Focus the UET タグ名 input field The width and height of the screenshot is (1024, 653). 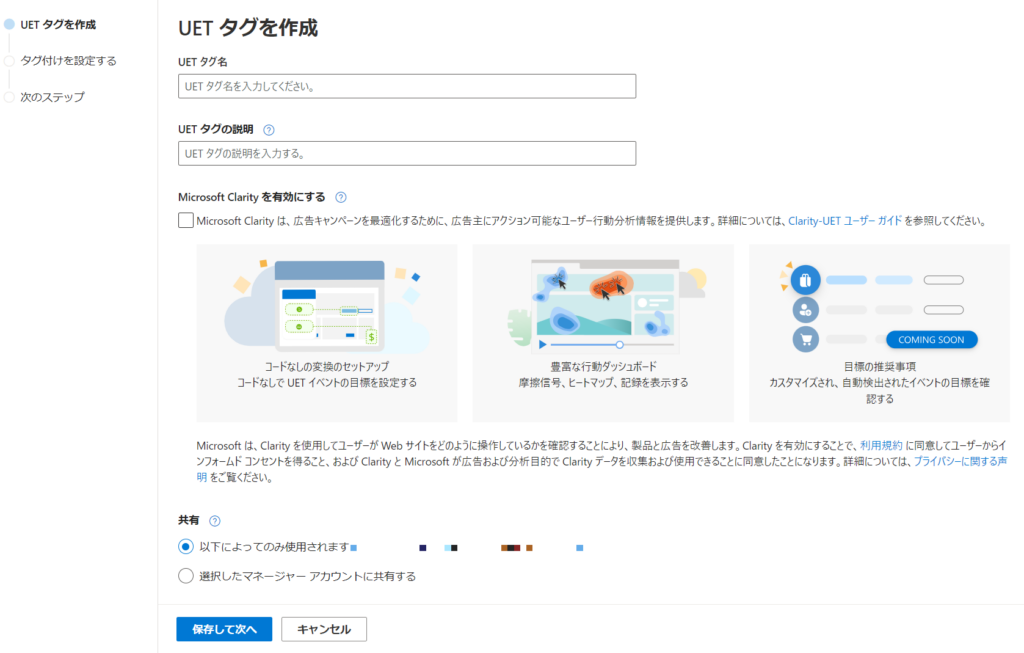point(407,86)
